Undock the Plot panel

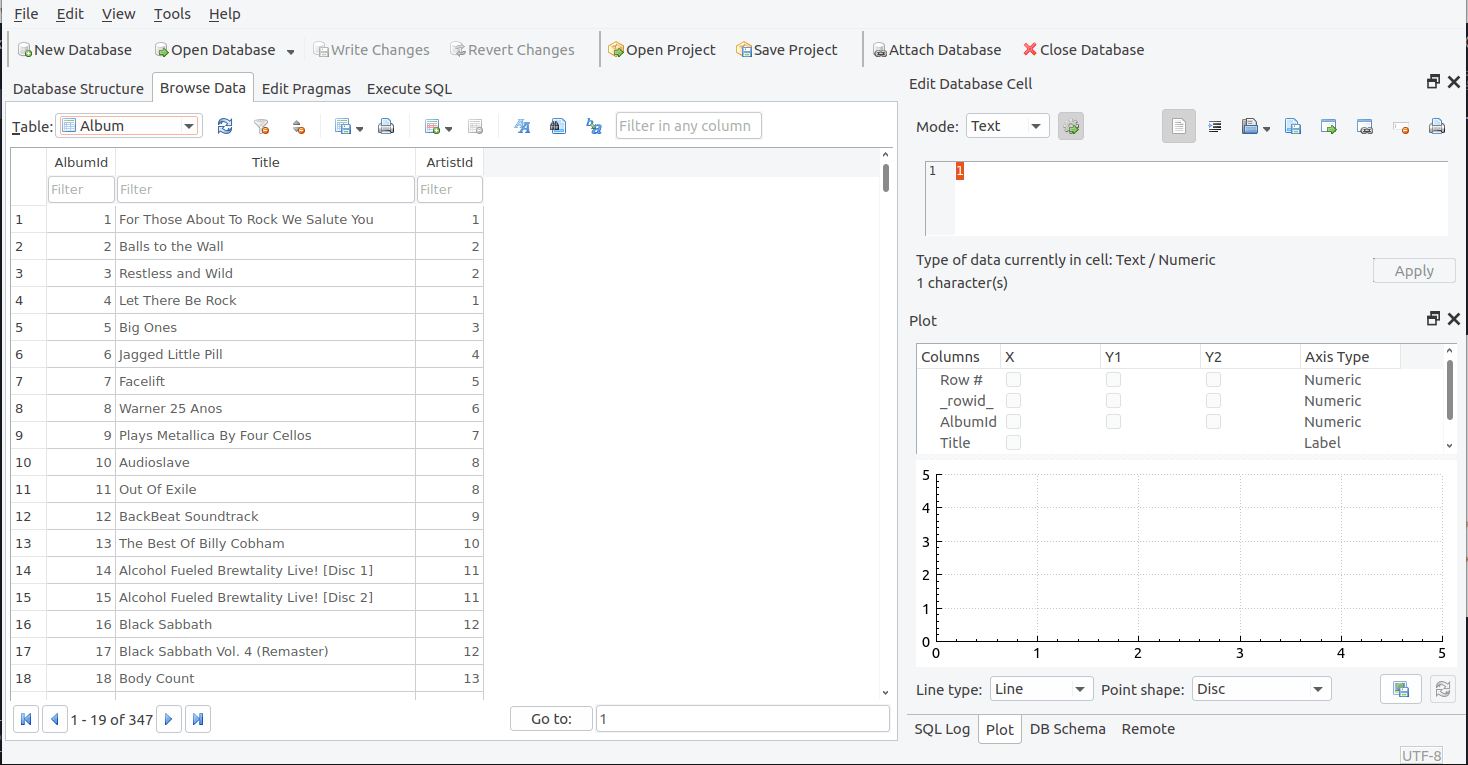(x=1433, y=319)
